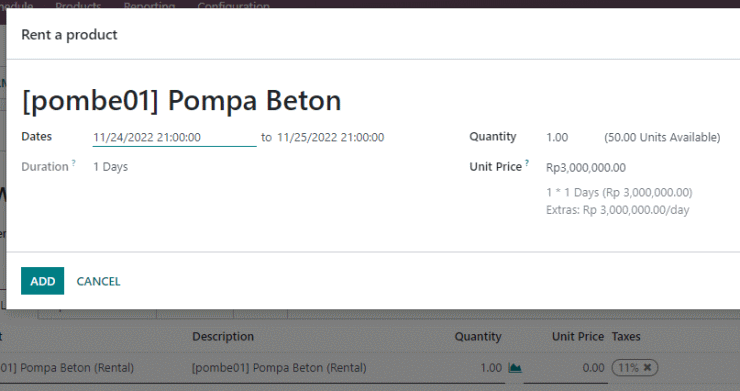The image size is (740, 391).
Task: Open the Unit Price help tooltip
Action: pyautogui.click(x=527, y=162)
